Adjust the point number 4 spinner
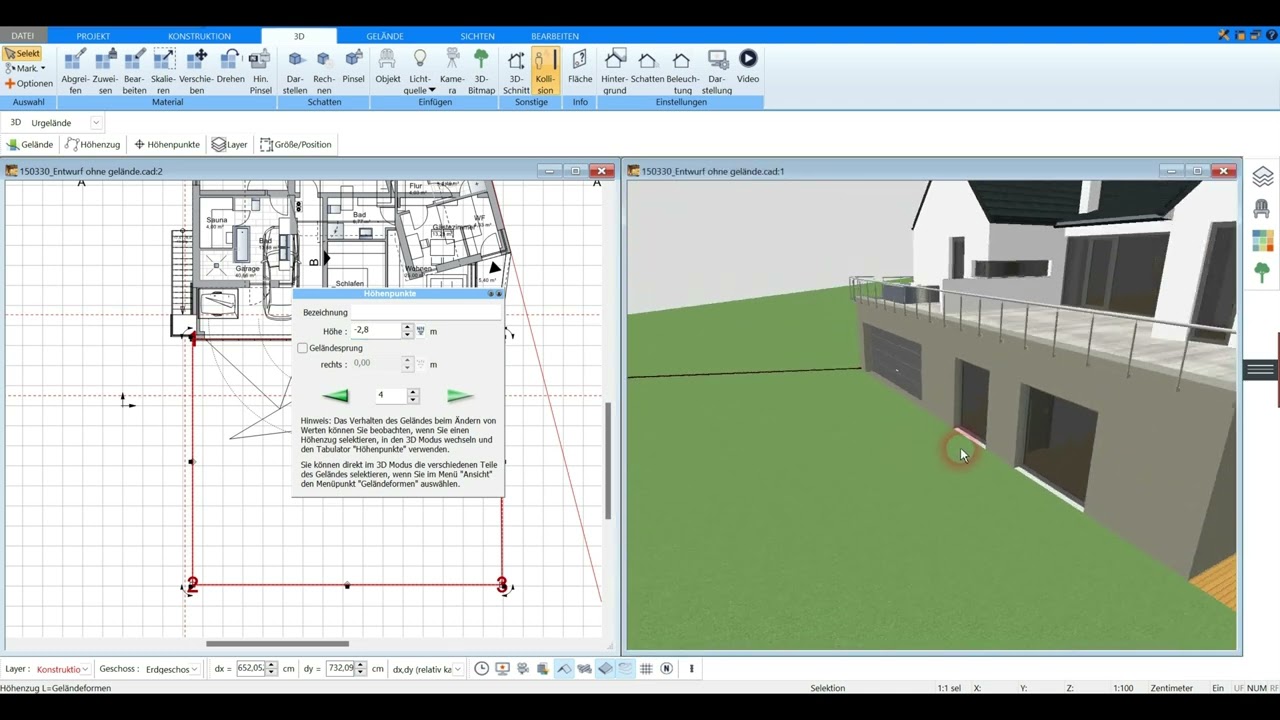 point(413,395)
